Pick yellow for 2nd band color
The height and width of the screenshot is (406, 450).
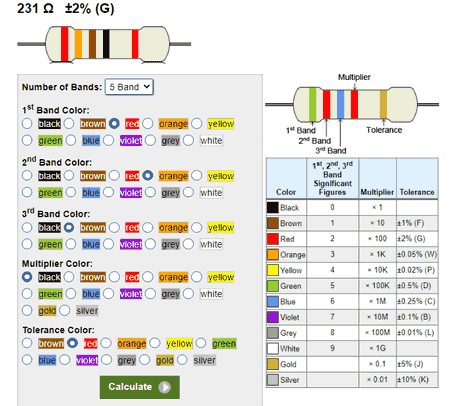click(x=197, y=176)
